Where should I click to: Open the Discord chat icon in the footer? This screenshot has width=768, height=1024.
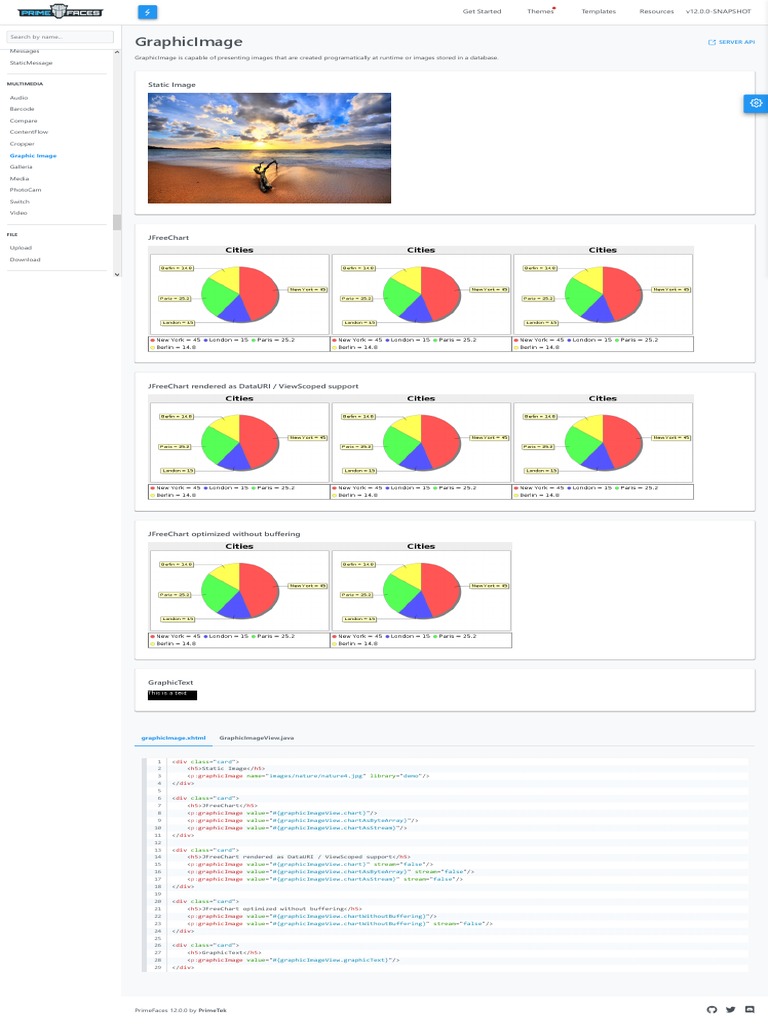click(x=750, y=1010)
